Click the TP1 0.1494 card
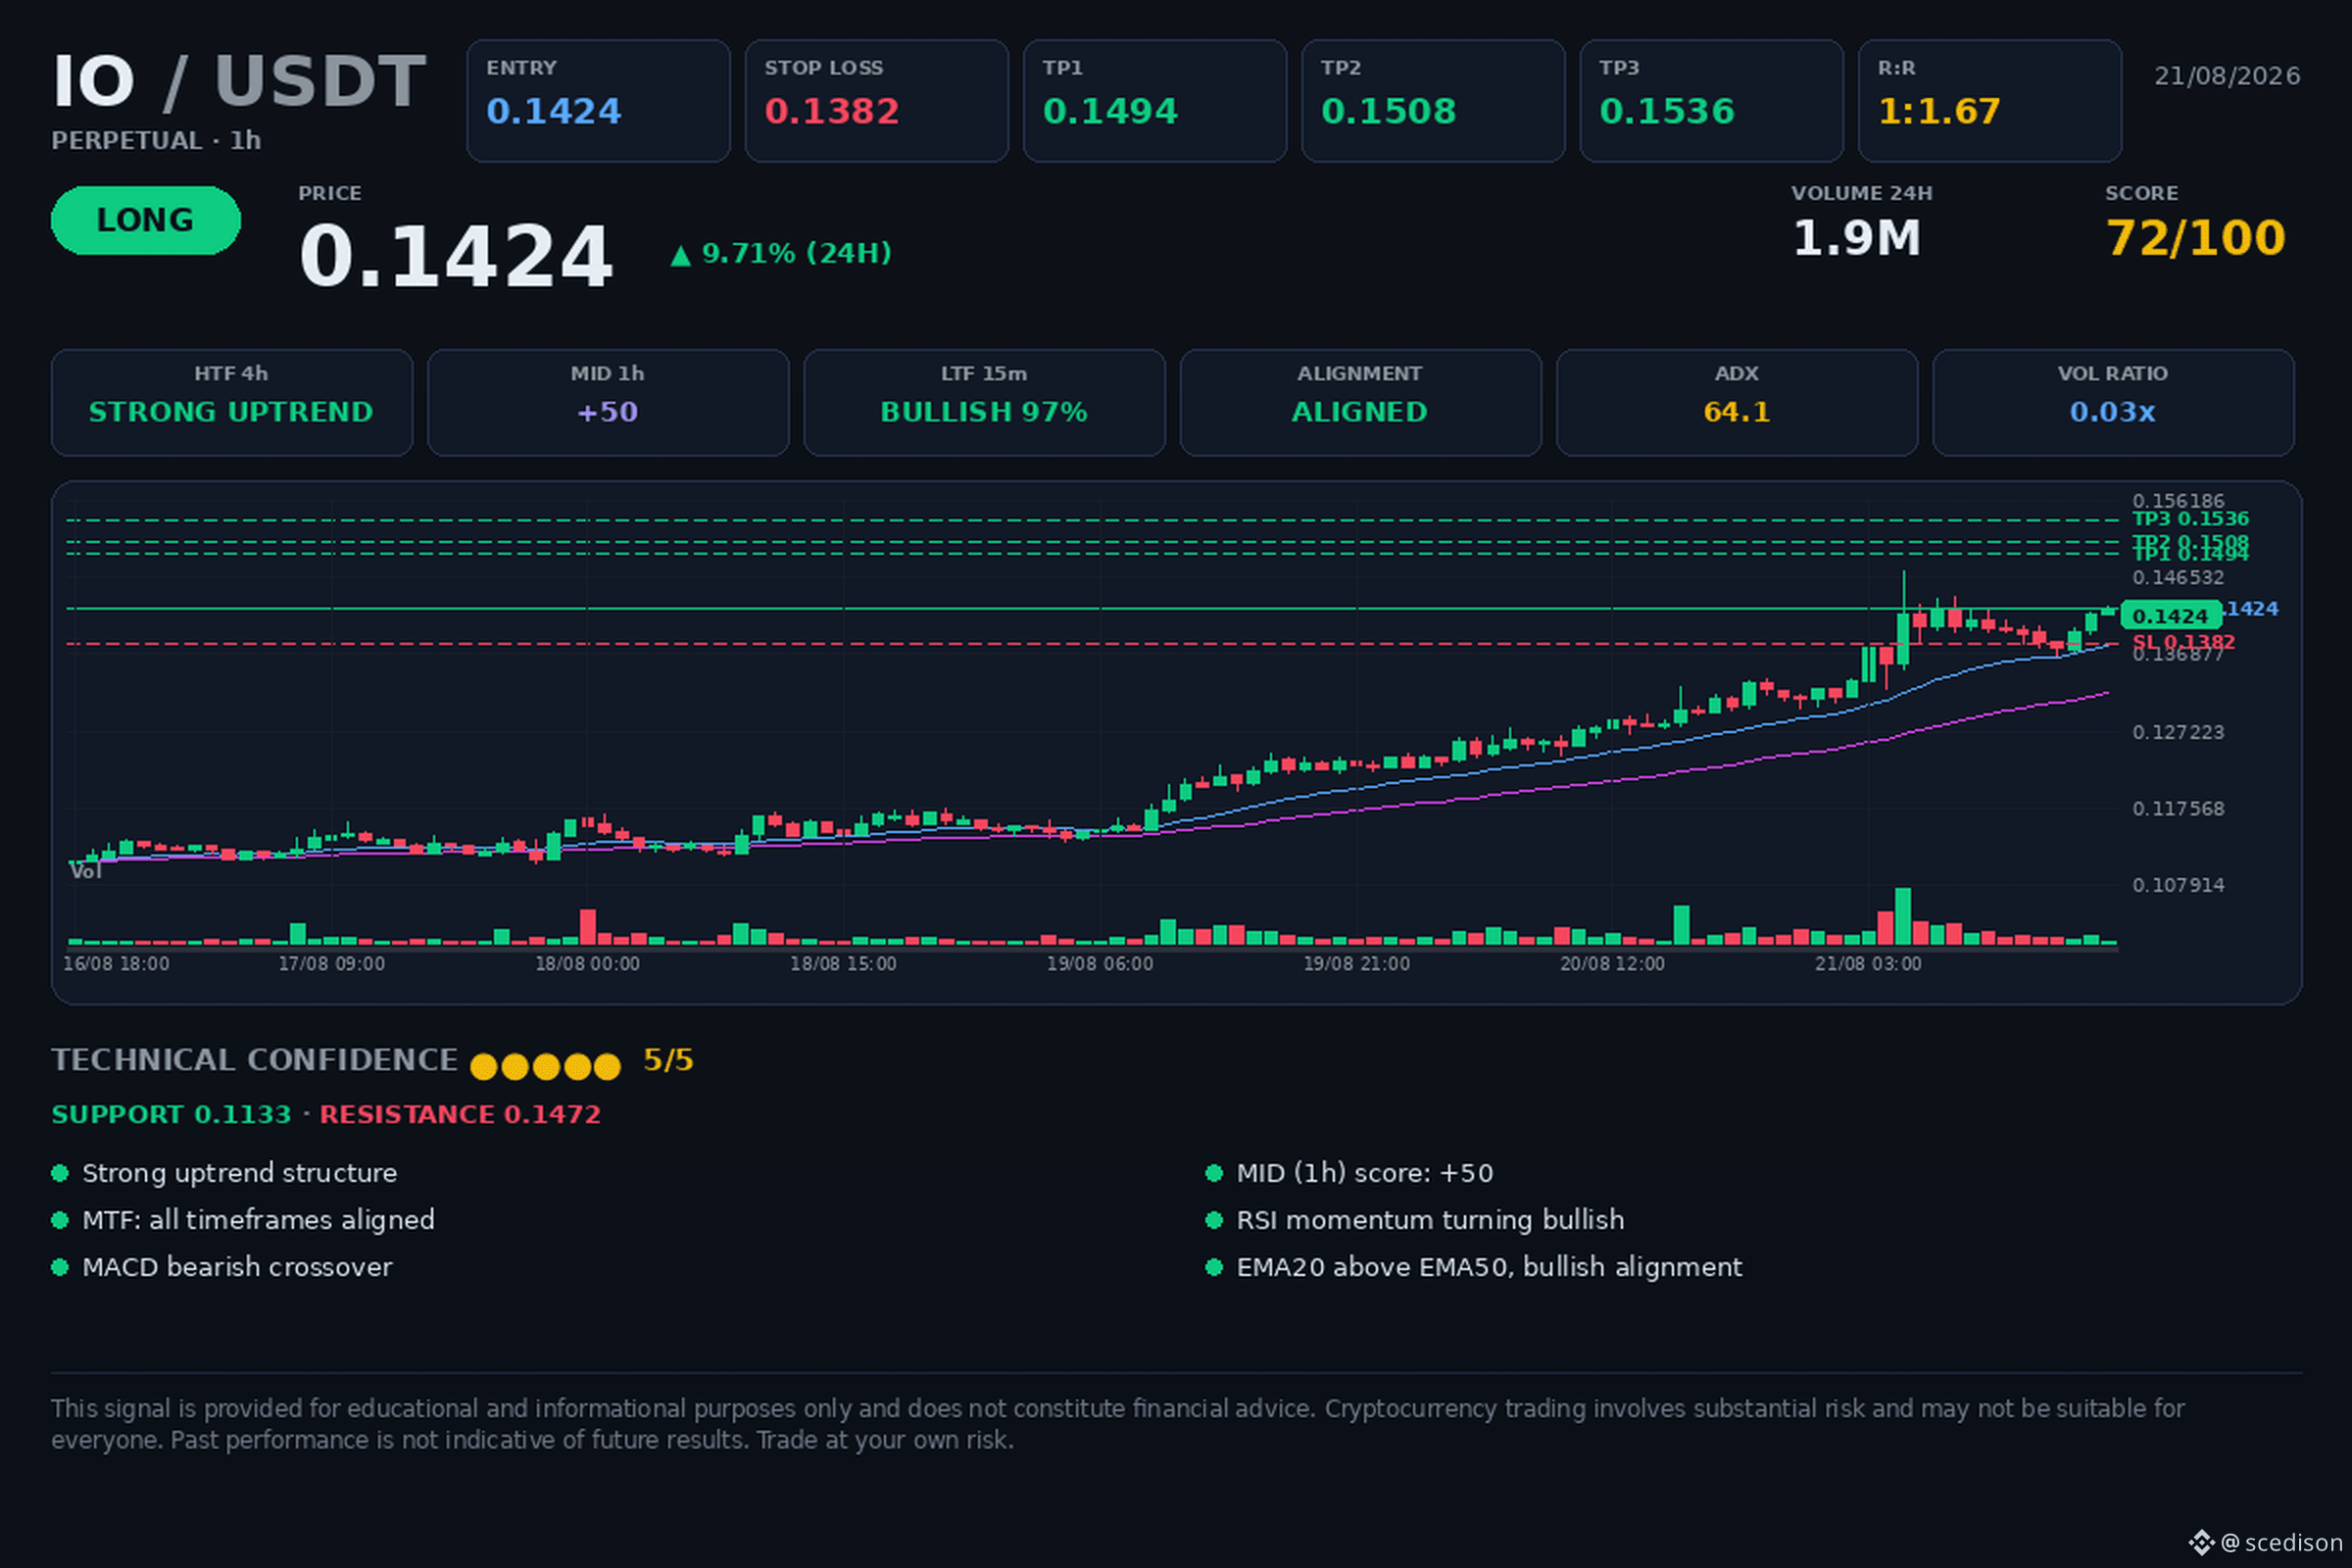The image size is (2352, 1568). [1155, 101]
